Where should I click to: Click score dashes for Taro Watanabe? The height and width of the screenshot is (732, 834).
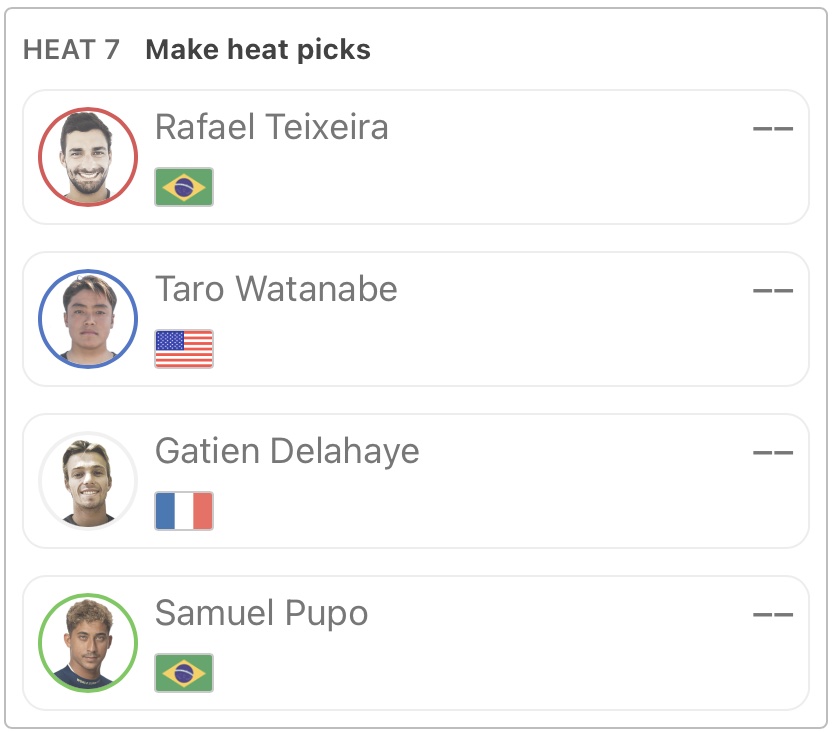pyautogui.click(x=772, y=291)
